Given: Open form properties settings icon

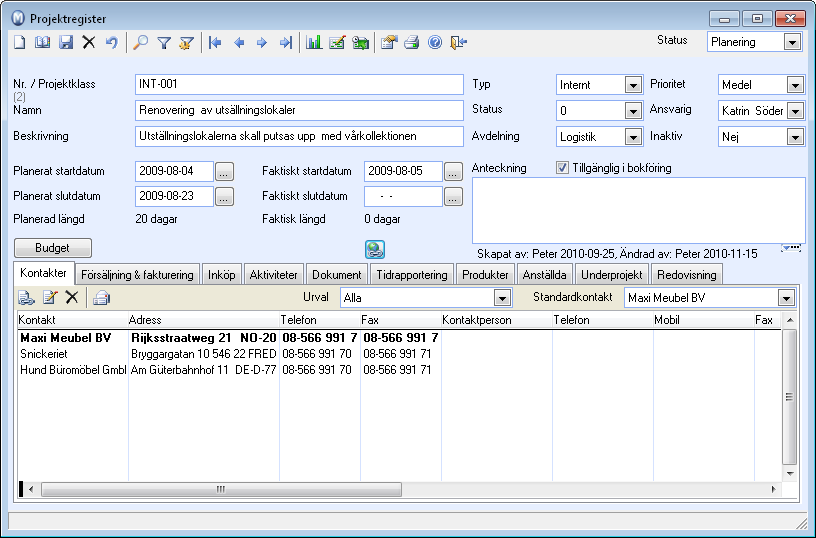Looking at the screenshot, I should [389, 42].
